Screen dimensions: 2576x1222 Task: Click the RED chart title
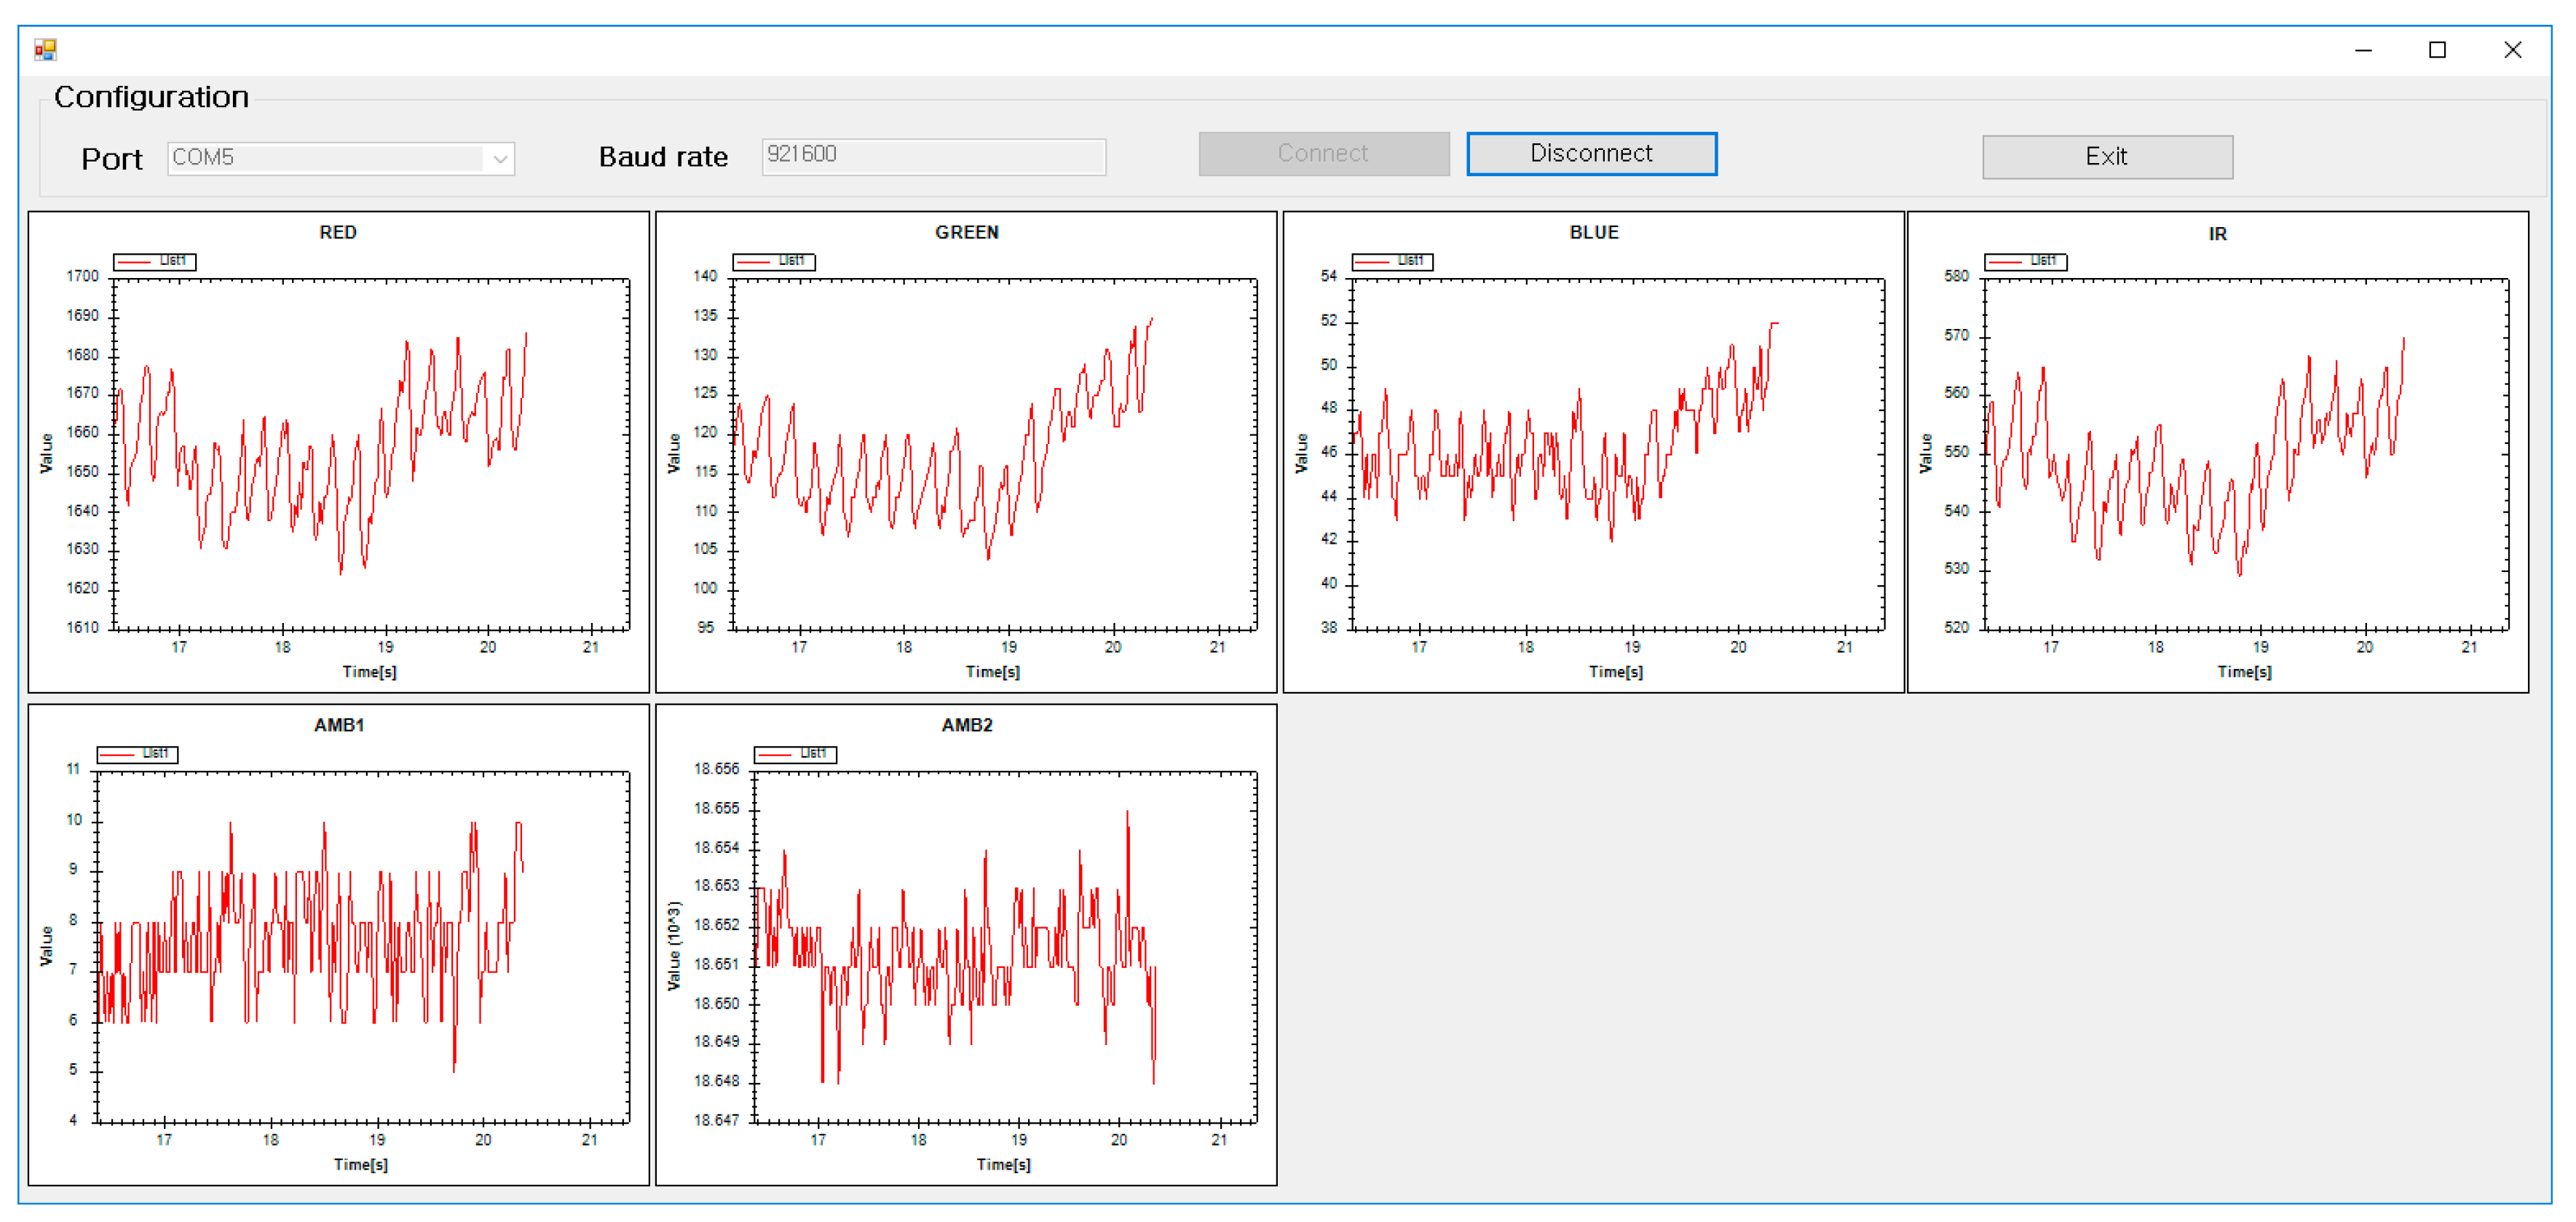[x=338, y=232]
